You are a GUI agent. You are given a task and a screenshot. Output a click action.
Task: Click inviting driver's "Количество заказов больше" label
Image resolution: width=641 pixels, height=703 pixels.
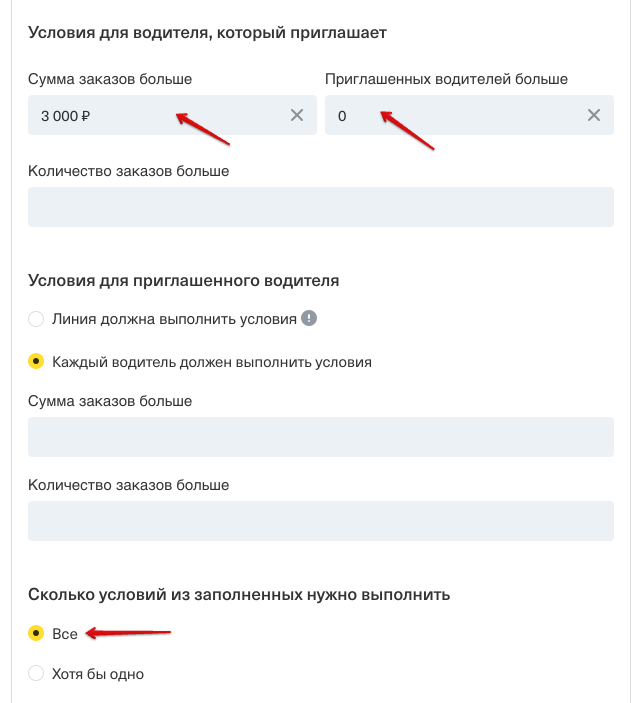(128, 171)
